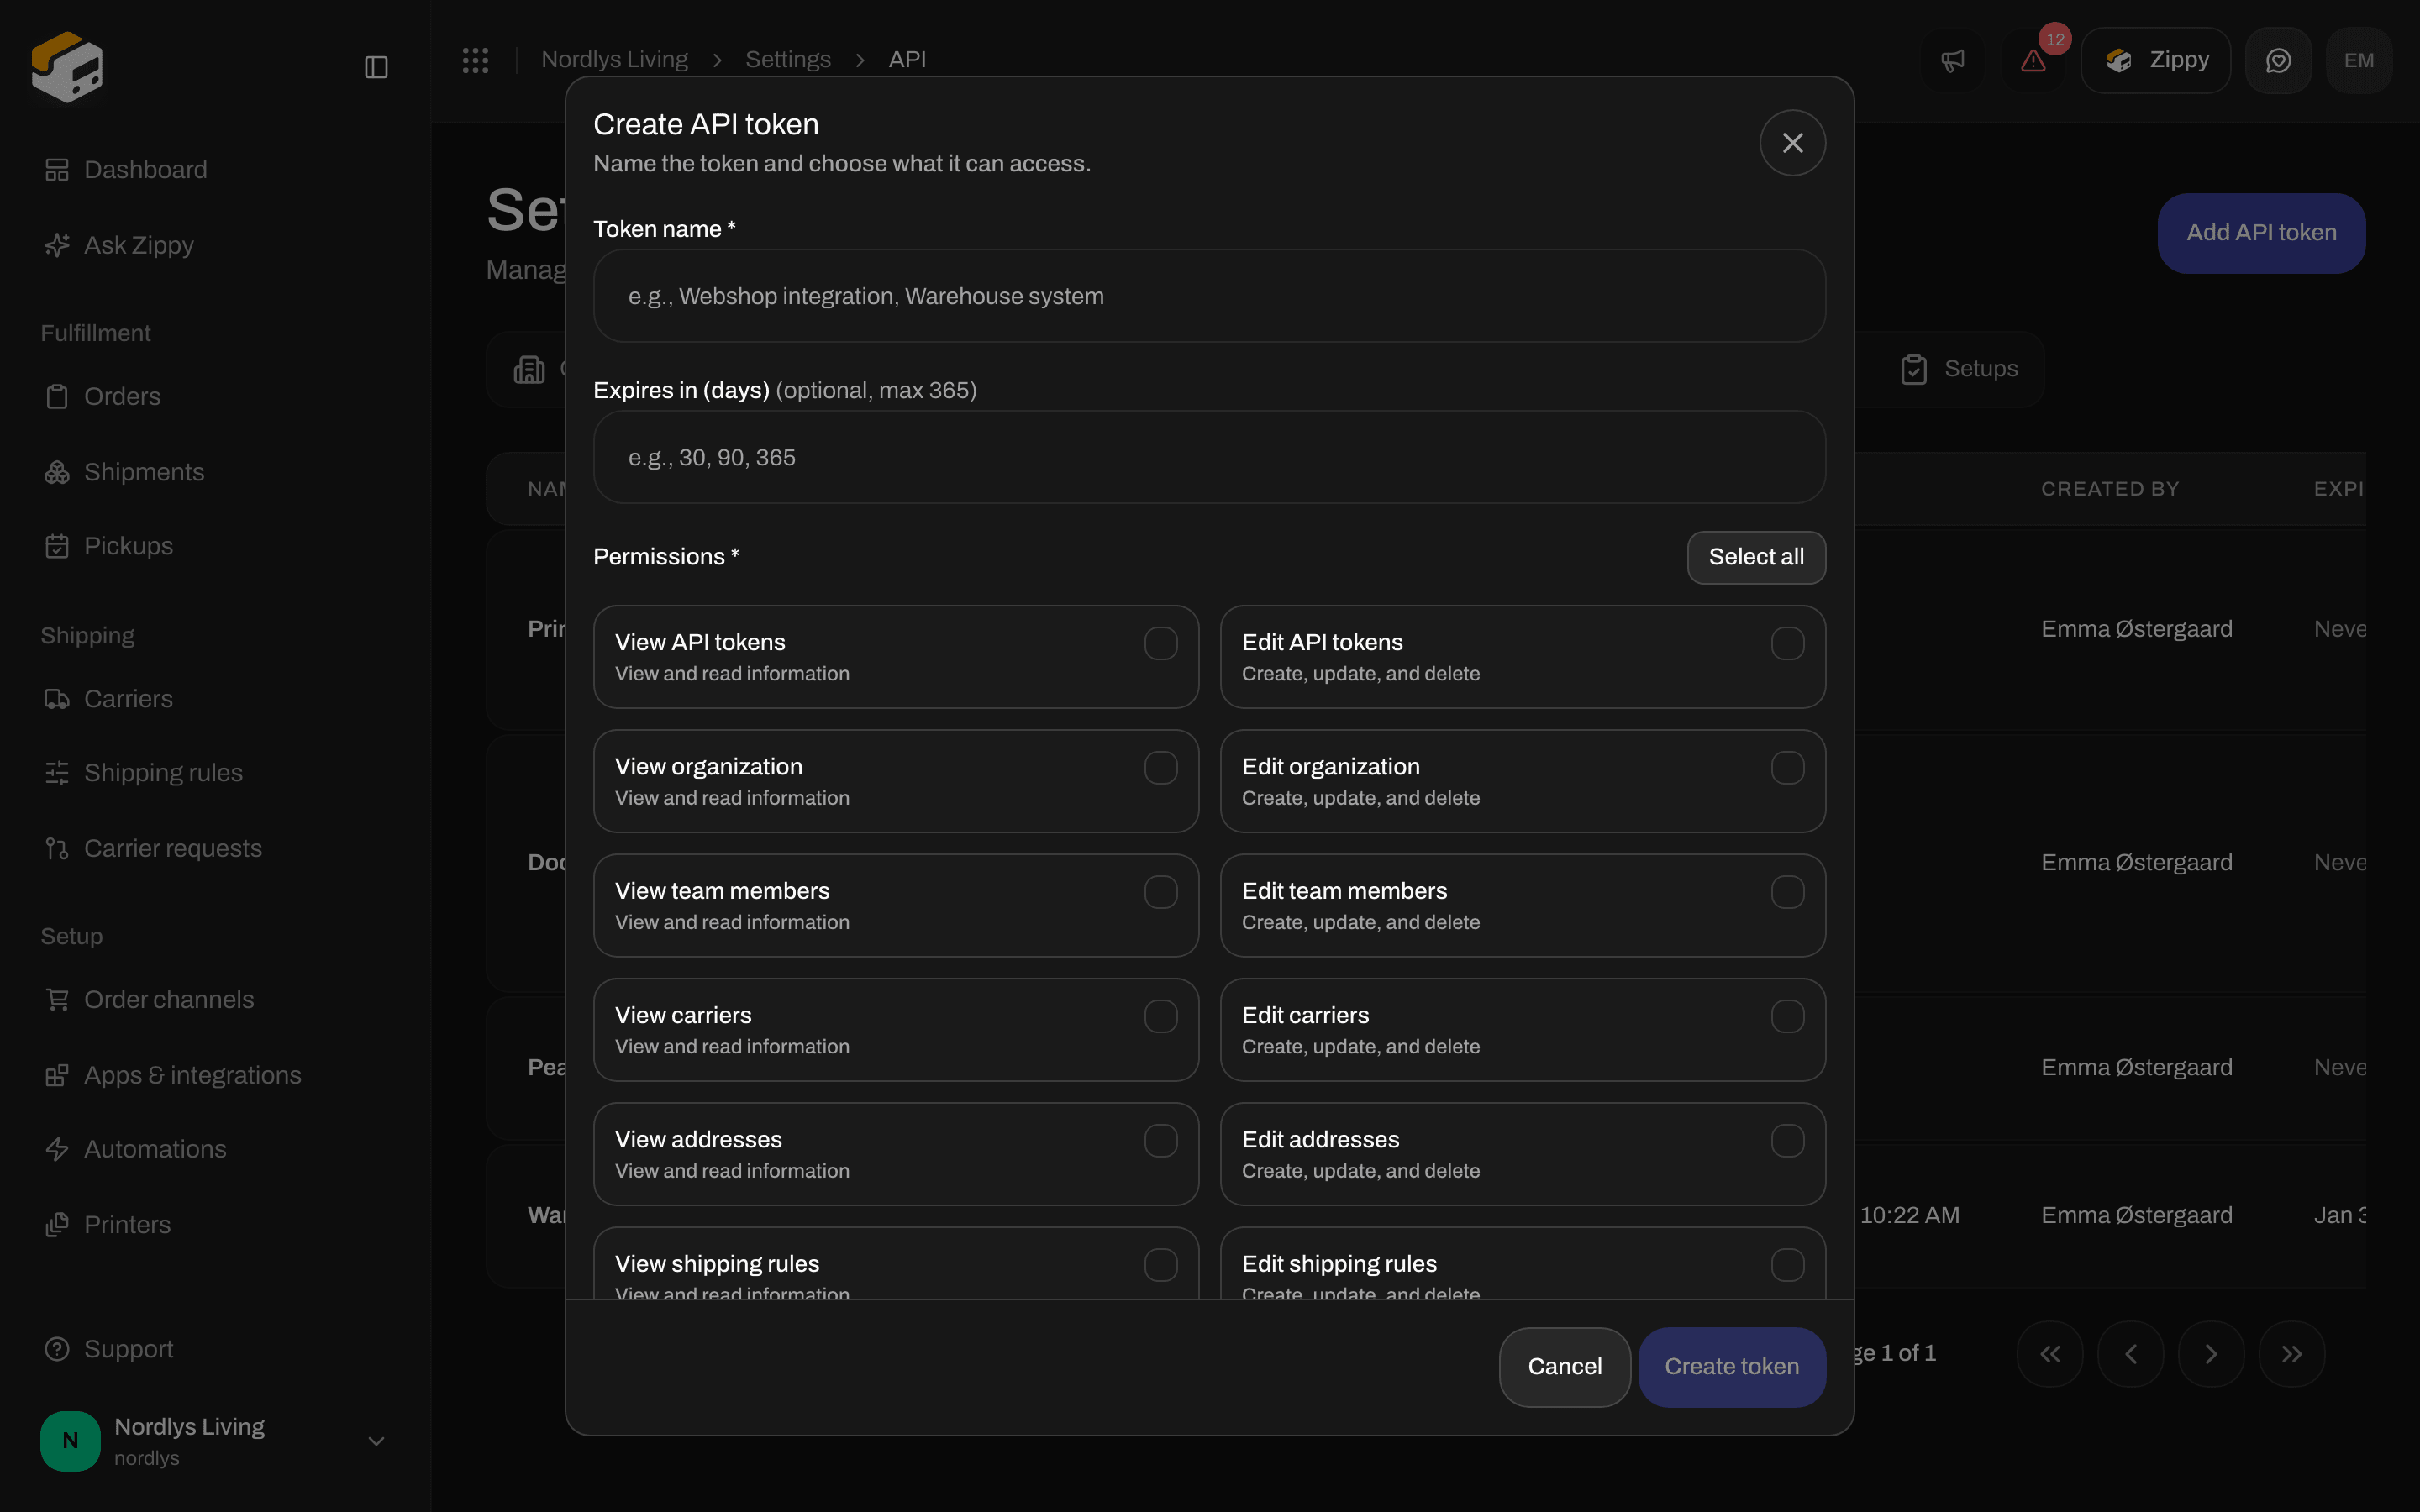Viewport: 2420px width, 1512px height.
Task: Enable View addresses permission
Action: pyautogui.click(x=1160, y=1140)
